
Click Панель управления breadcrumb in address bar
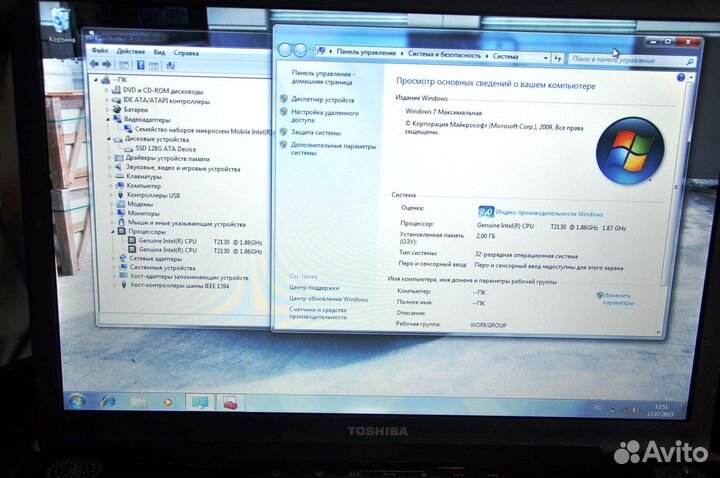(x=366, y=52)
